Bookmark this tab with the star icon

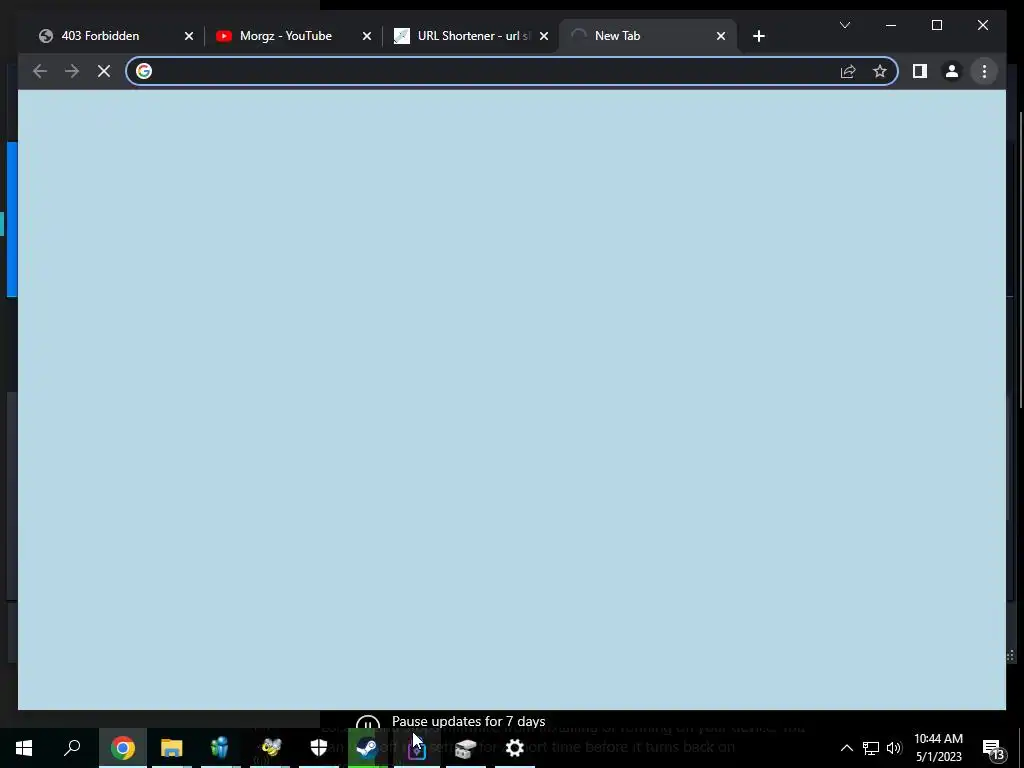click(x=880, y=71)
